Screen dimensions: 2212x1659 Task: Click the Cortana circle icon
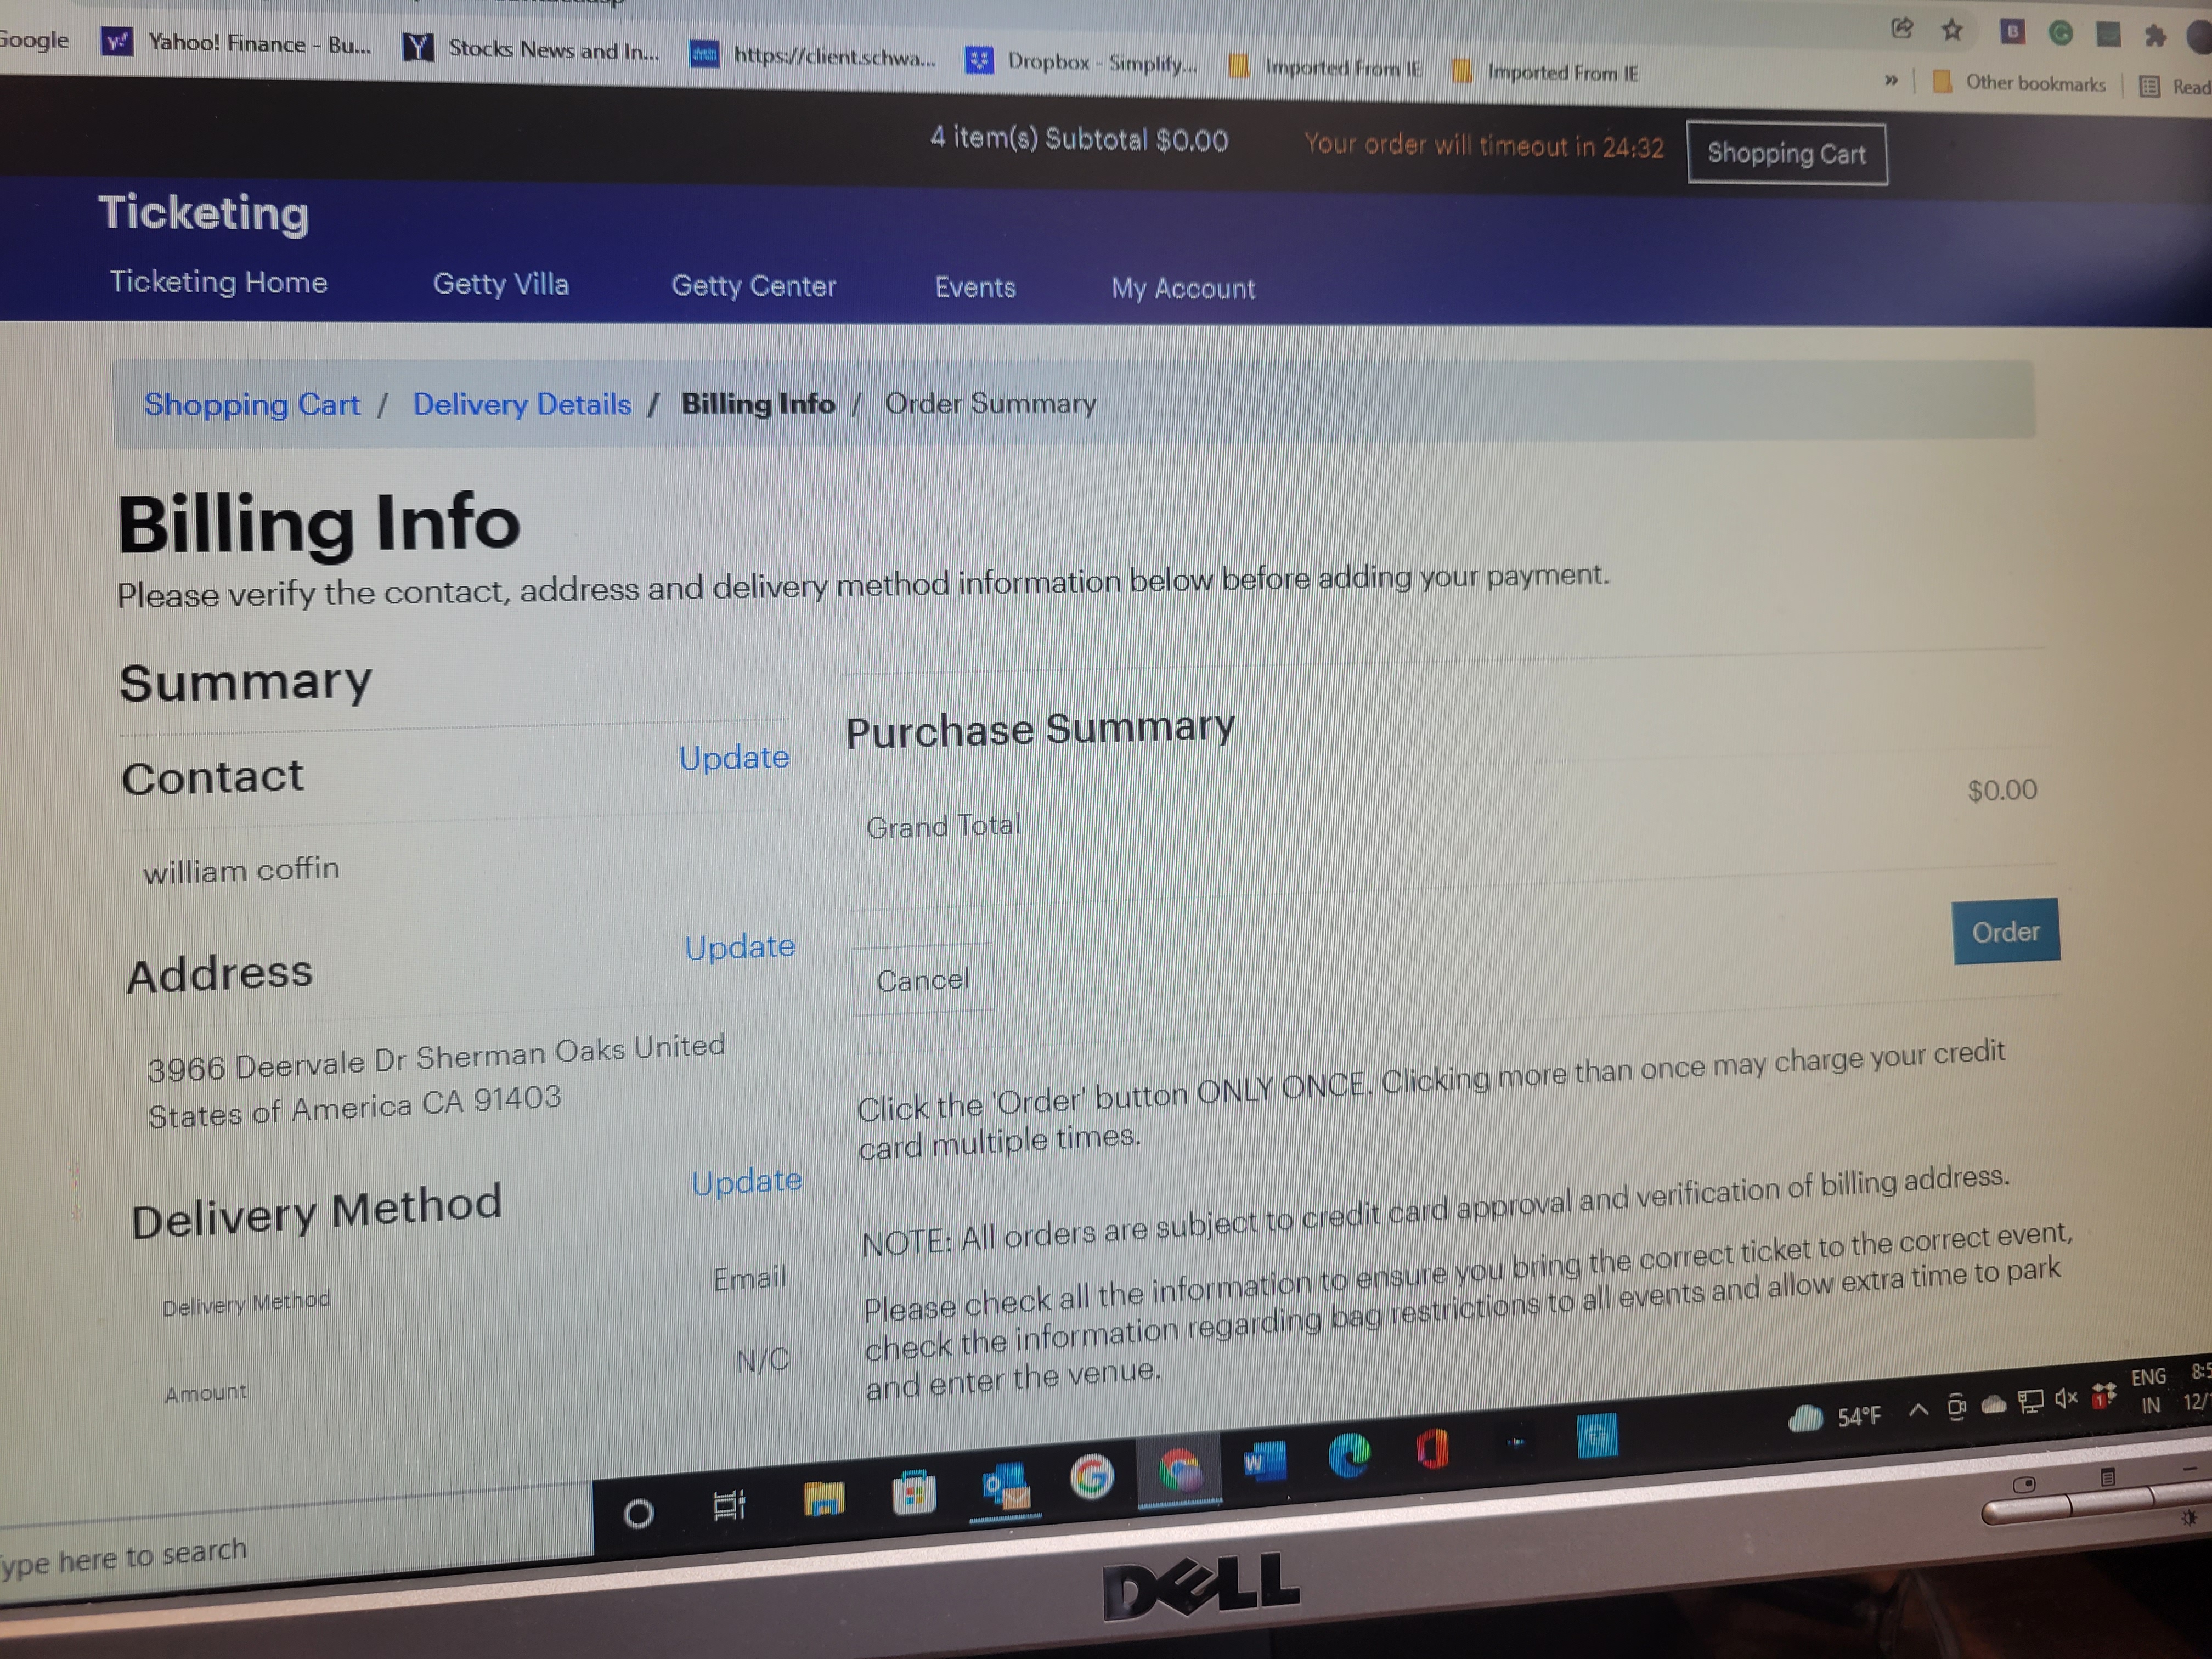coord(638,1514)
